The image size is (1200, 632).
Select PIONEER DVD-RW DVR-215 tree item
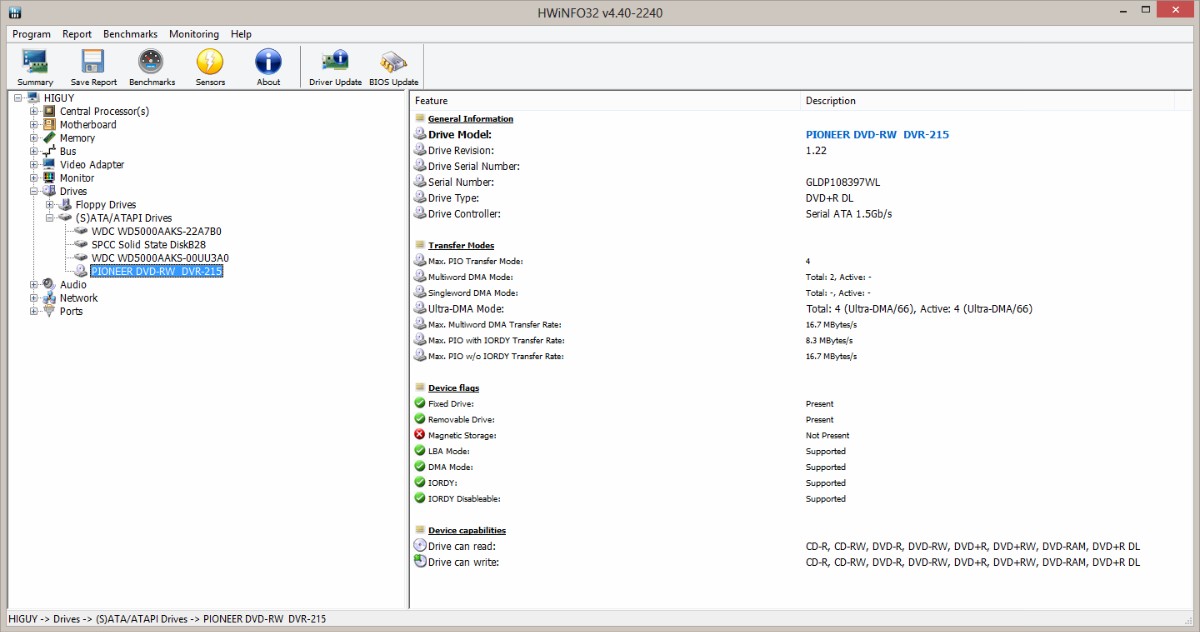[156, 271]
